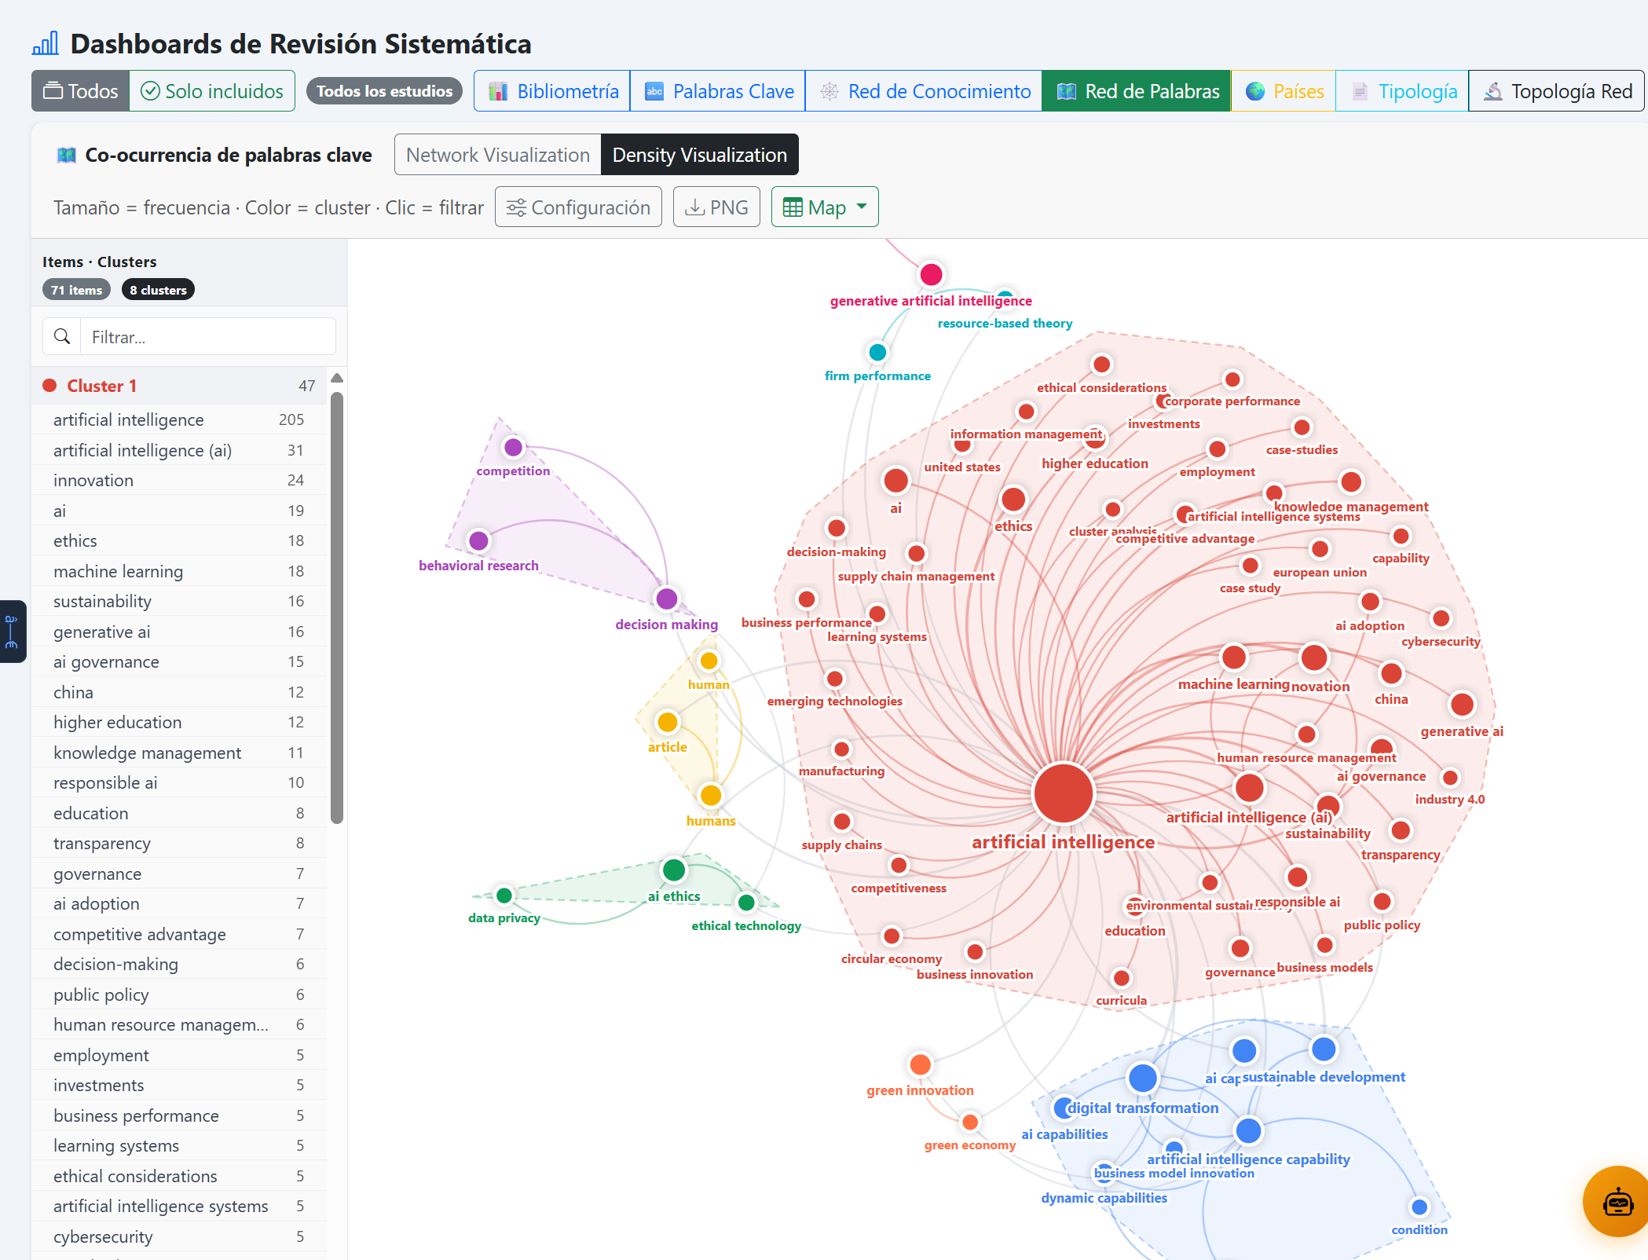The image size is (1648, 1260).
Task: Click the yellow humans node
Action: (x=711, y=796)
